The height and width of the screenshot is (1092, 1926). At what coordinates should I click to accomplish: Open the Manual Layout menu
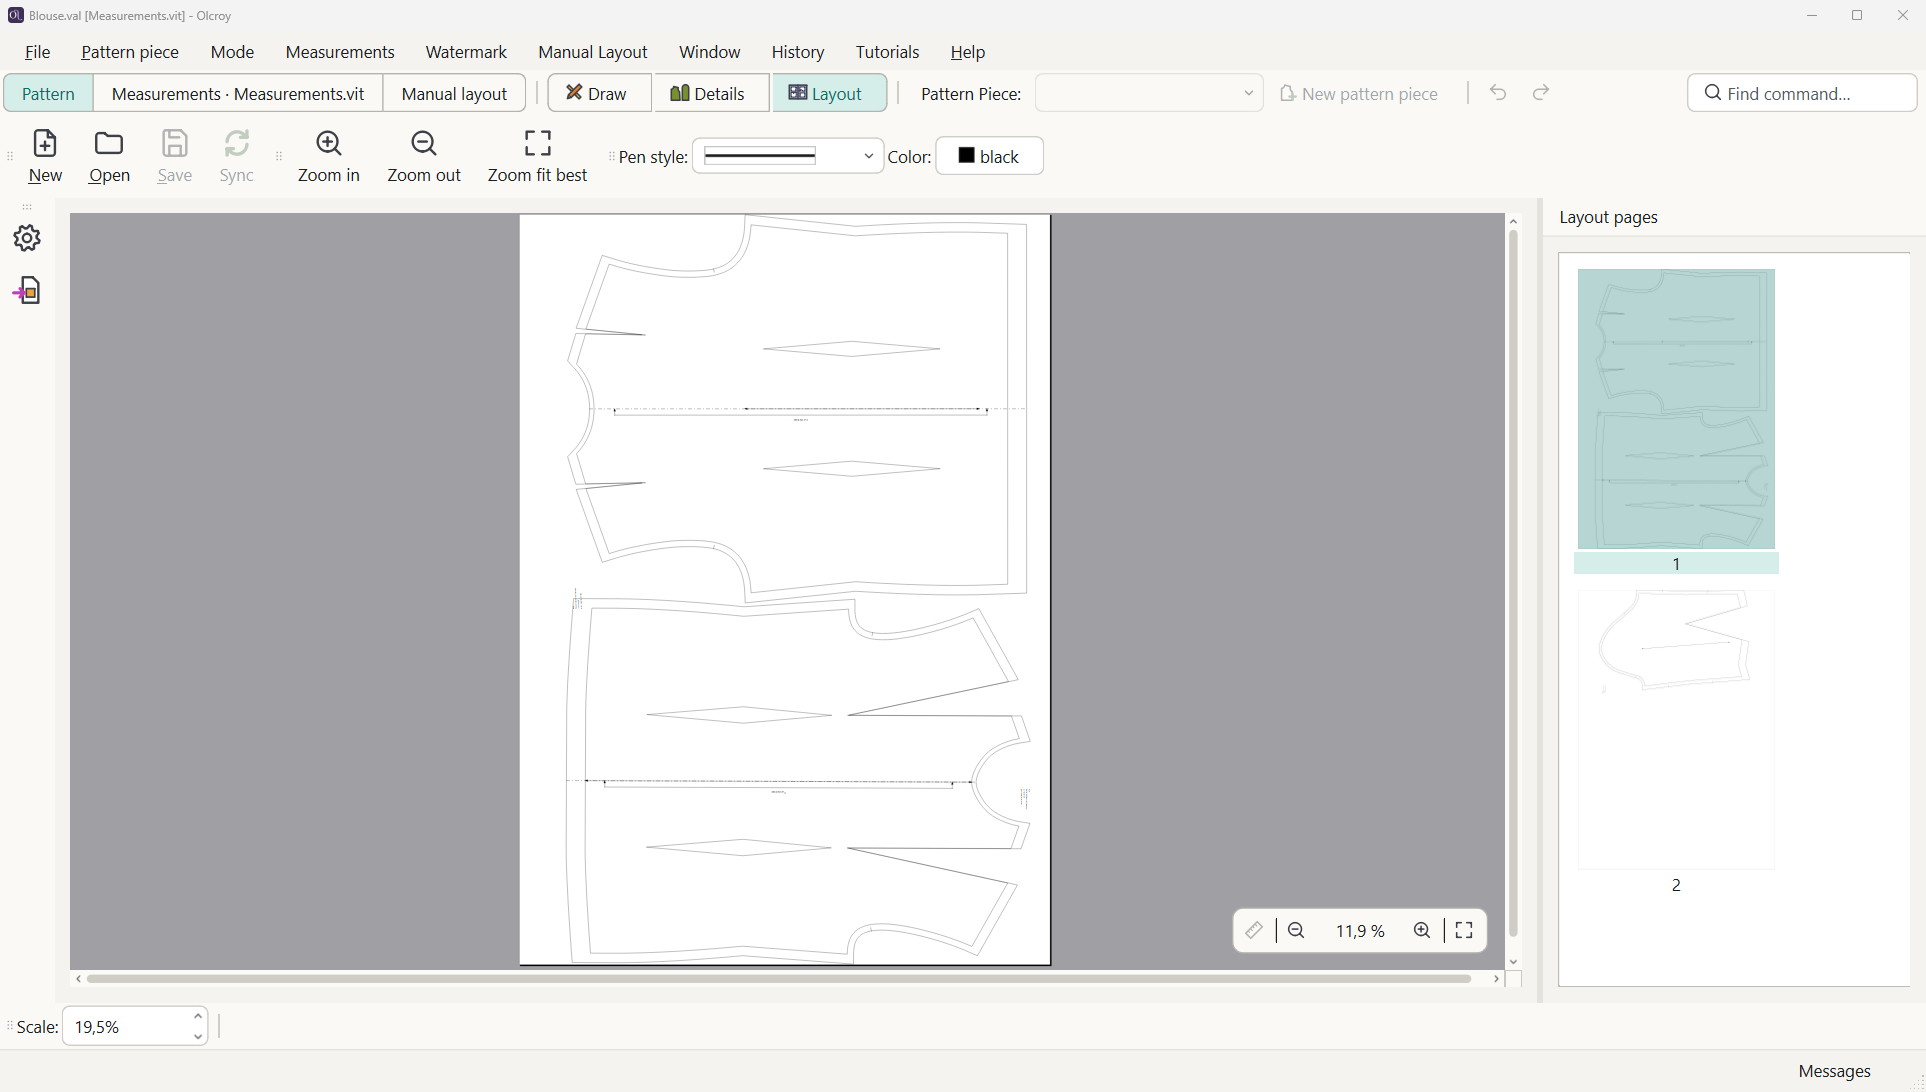[x=593, y=52]
